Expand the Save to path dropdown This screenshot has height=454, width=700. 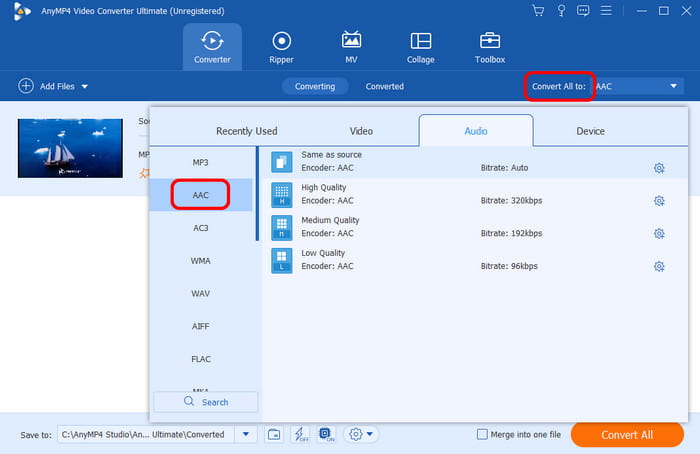(246, 434)
